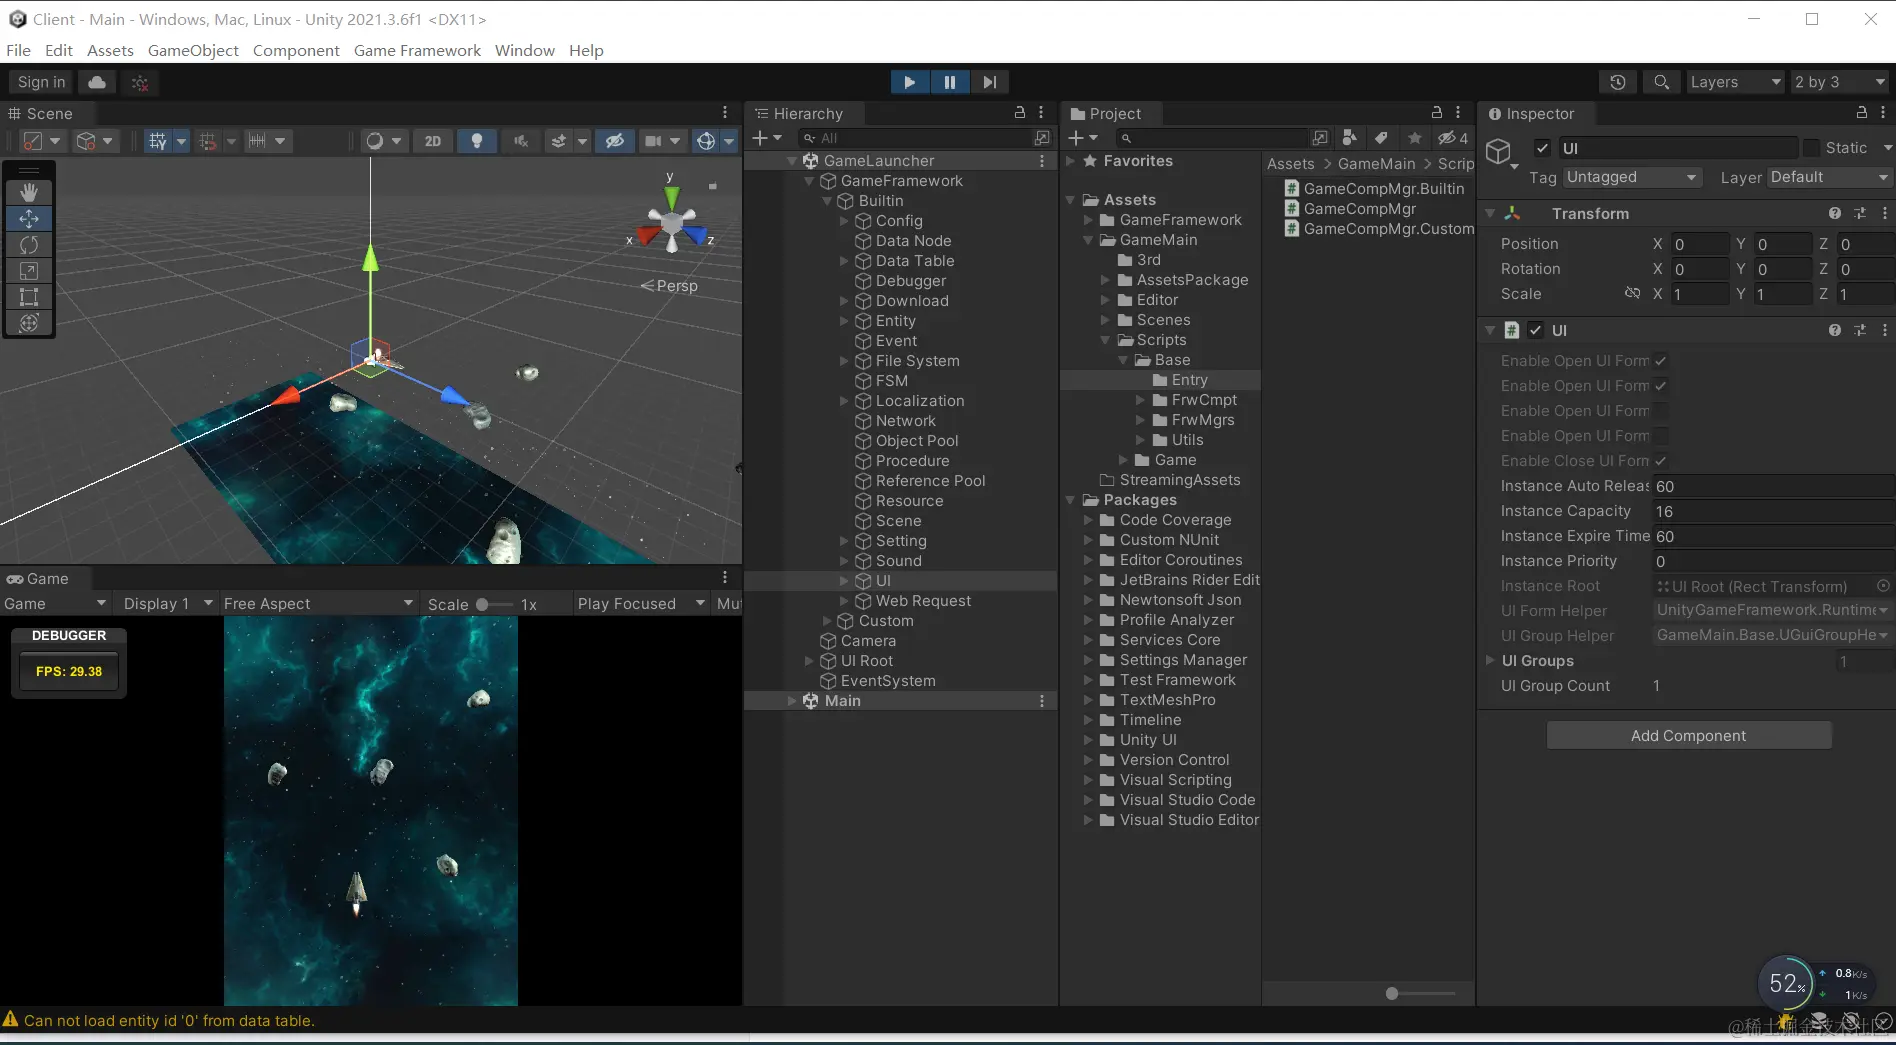This screenshot has width=1896, height=1045.
Task: Toggle the UI component enabled checkbox
Action: tap(1536, 330)
